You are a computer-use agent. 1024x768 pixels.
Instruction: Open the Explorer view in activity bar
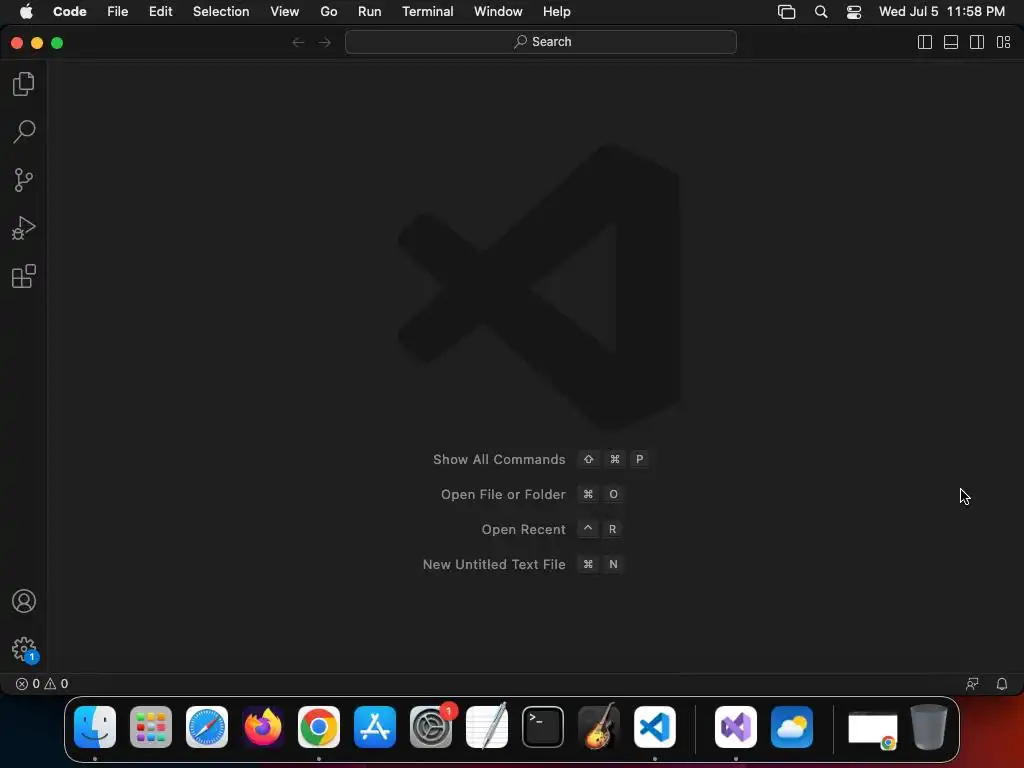(24, 84)
